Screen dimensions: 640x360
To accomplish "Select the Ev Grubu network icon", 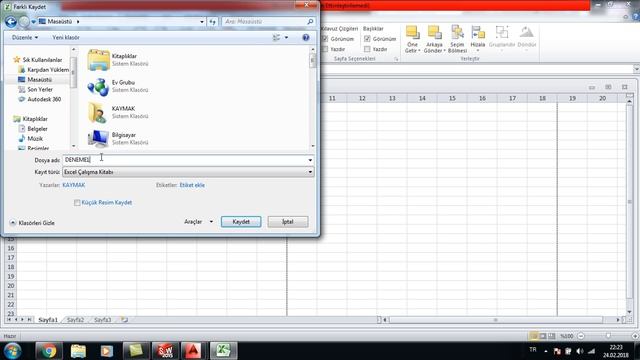I will point(98,86).
